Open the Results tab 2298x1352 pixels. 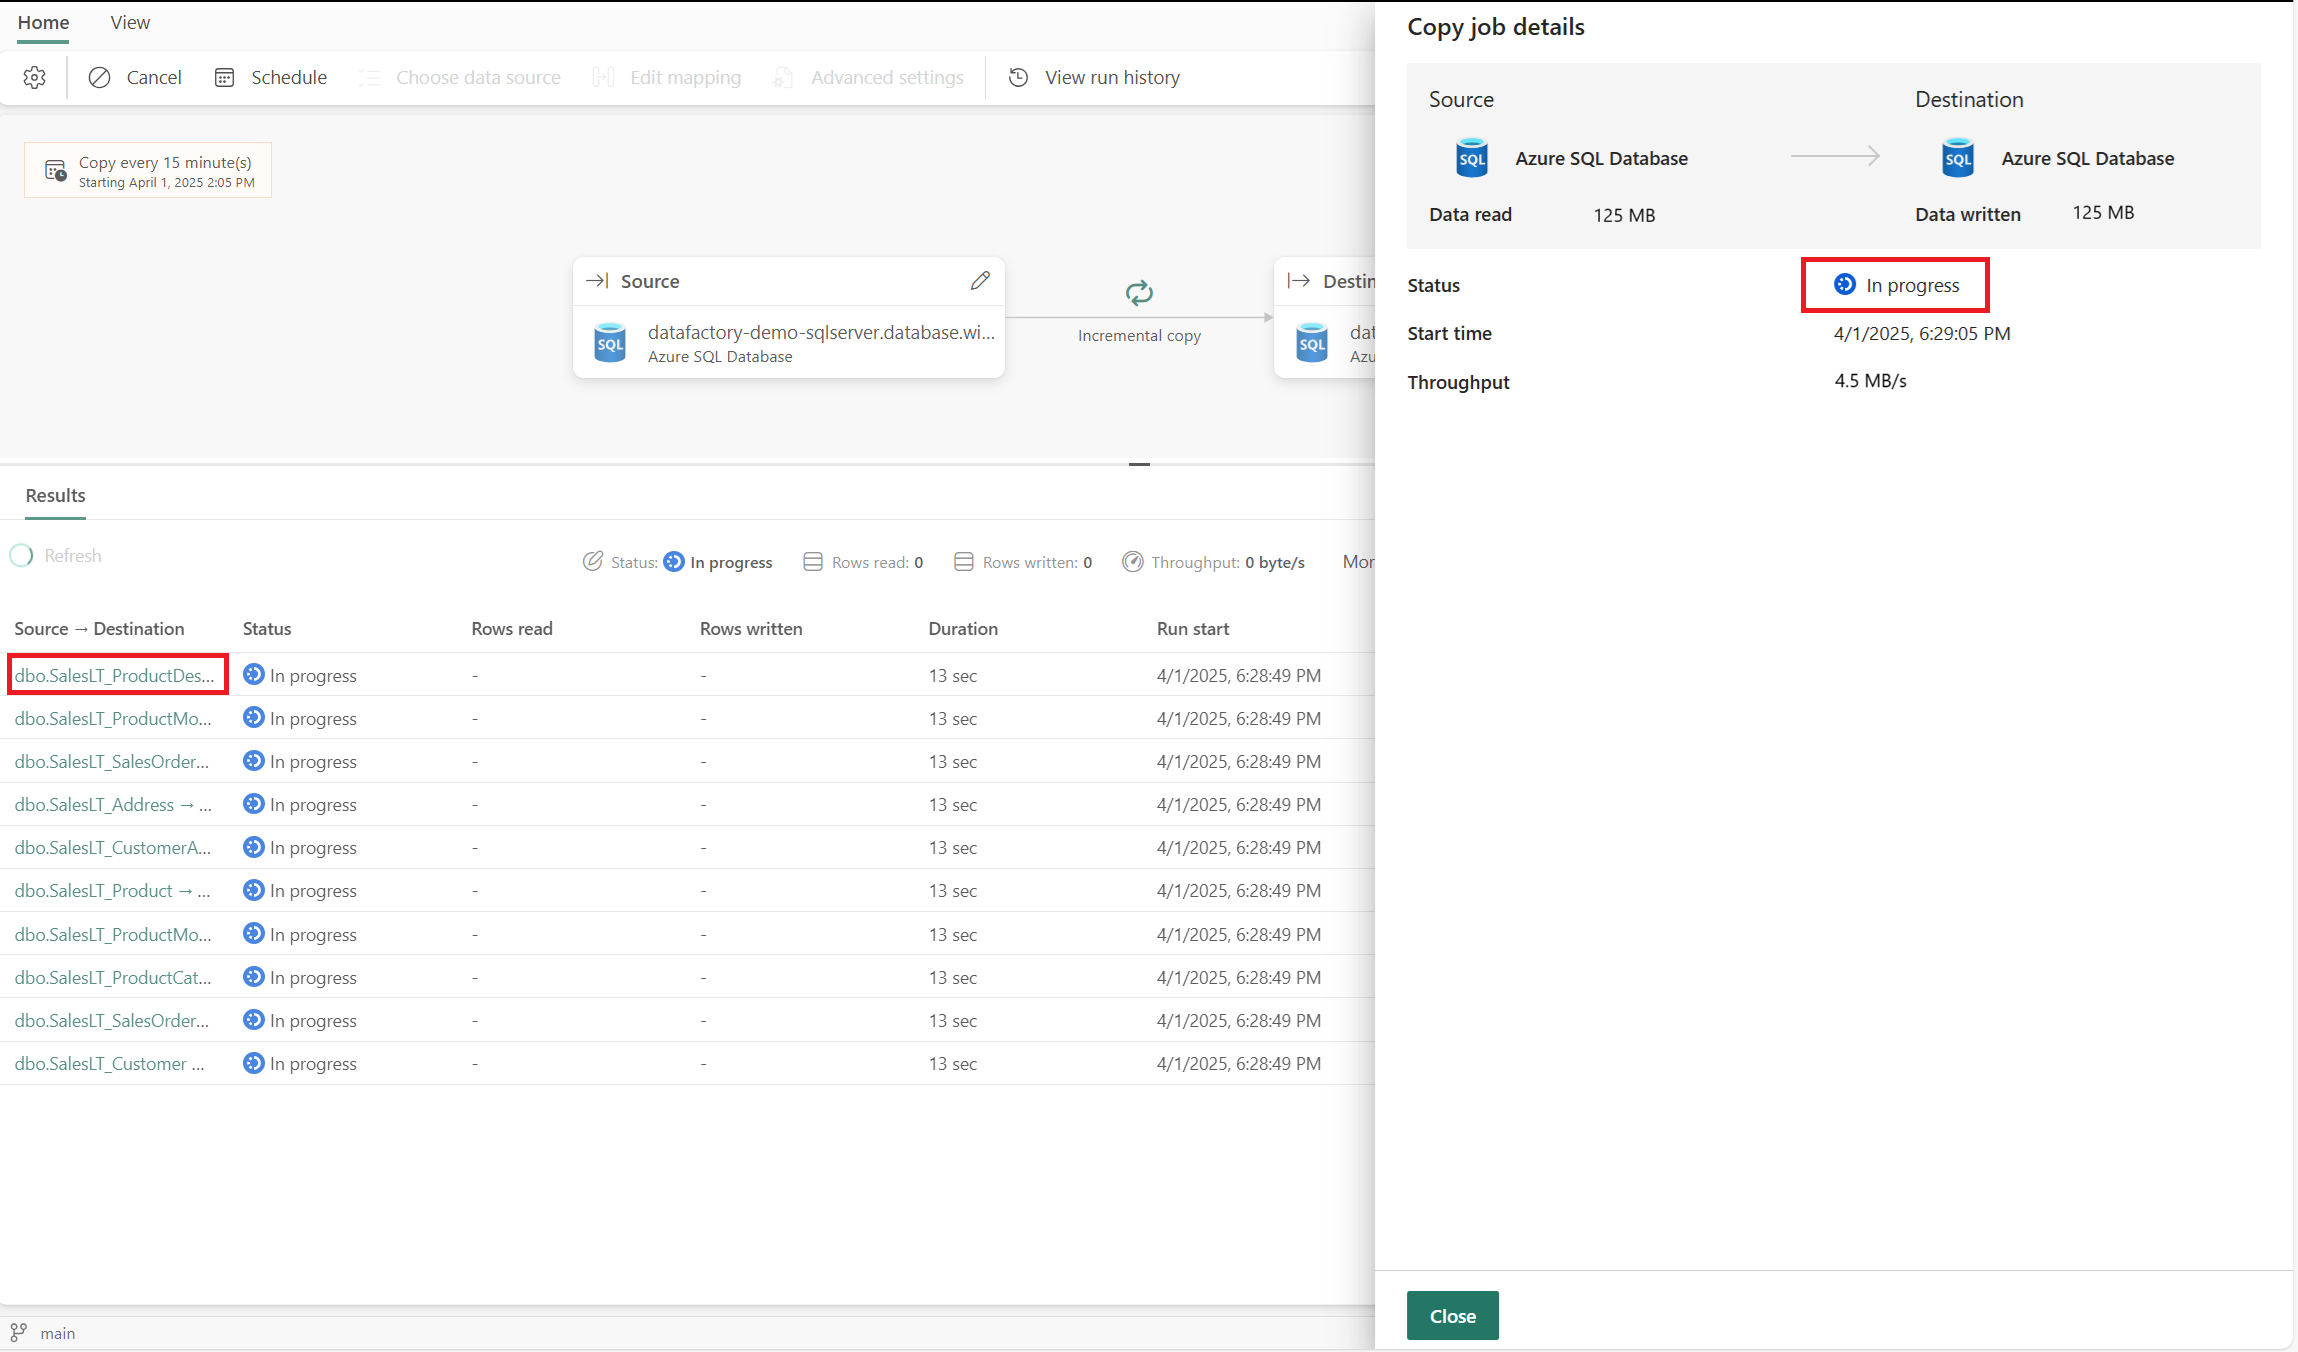coord(55,495)
